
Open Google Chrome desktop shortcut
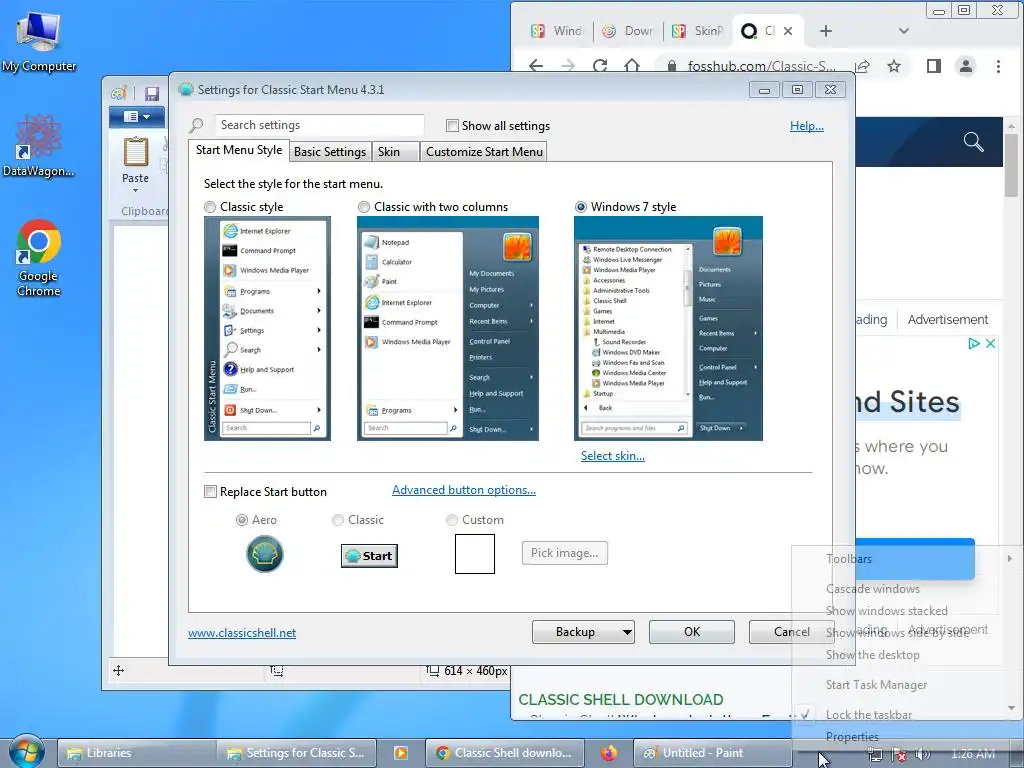38,258
